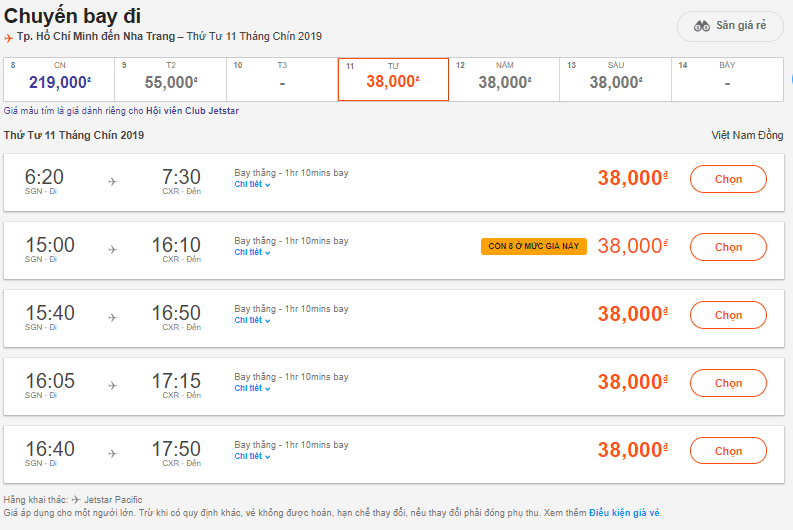Click the plane icon beside the route title
This screenshot has width=793, height=530.
pyautogui.click(x=9, y=37)
